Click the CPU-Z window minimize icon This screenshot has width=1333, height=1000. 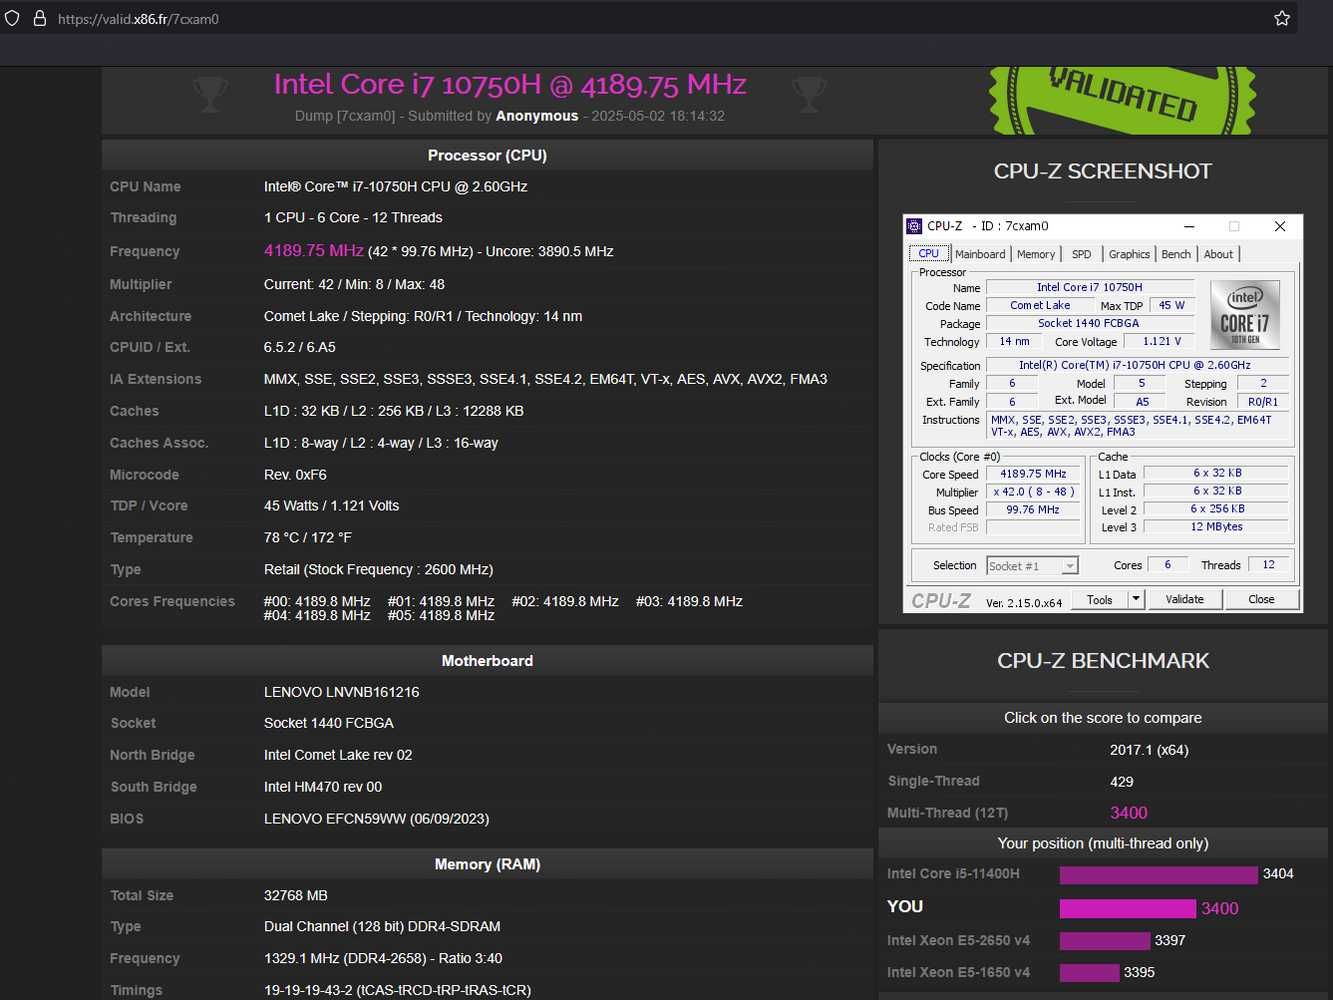point(1189,226)
